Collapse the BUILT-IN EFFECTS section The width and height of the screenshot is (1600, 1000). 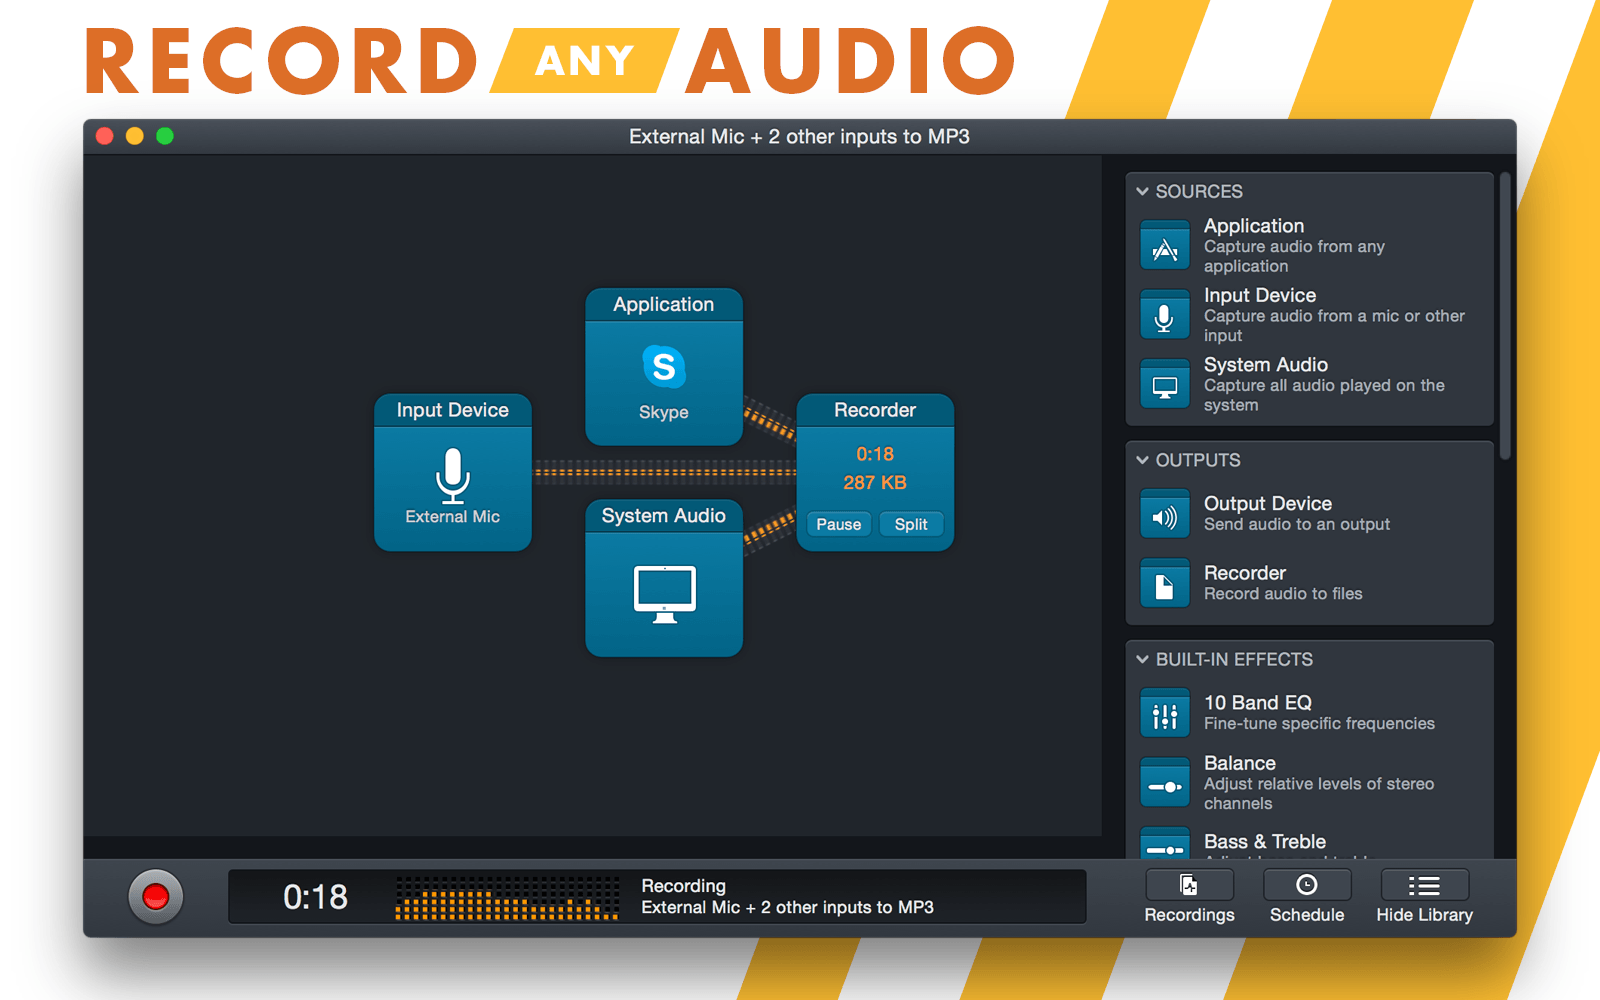coord(1142,659)
